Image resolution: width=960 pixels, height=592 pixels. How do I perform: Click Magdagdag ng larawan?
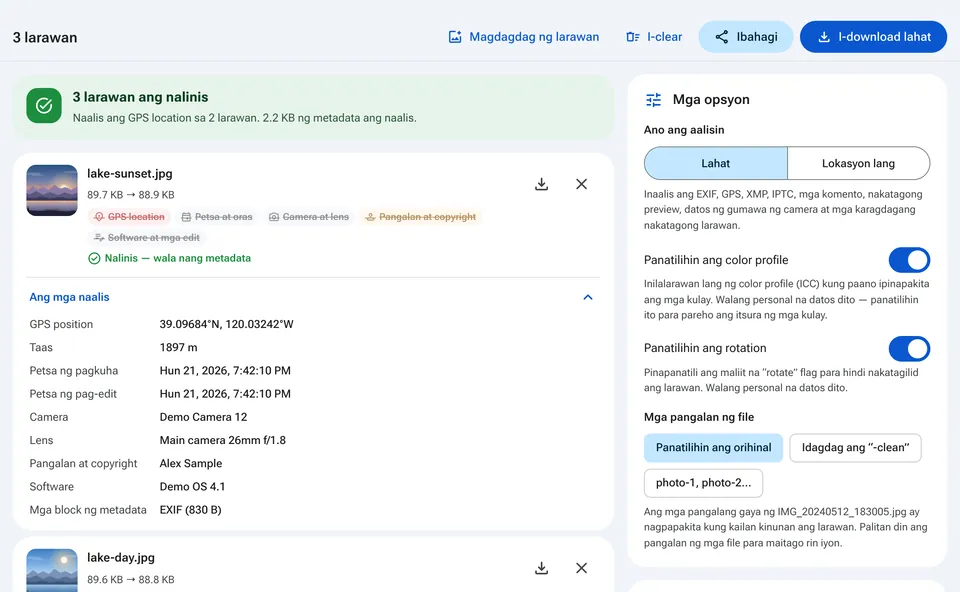(x=524, y=37)
